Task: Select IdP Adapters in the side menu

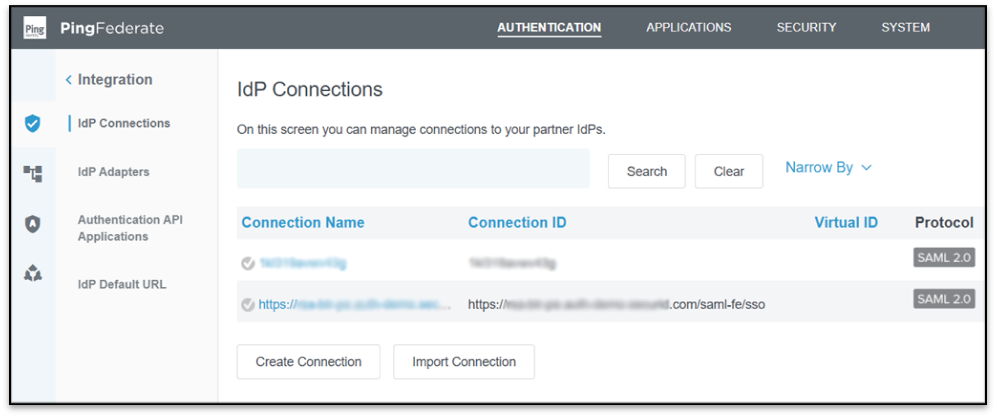Action: click(x=113, y=172)
